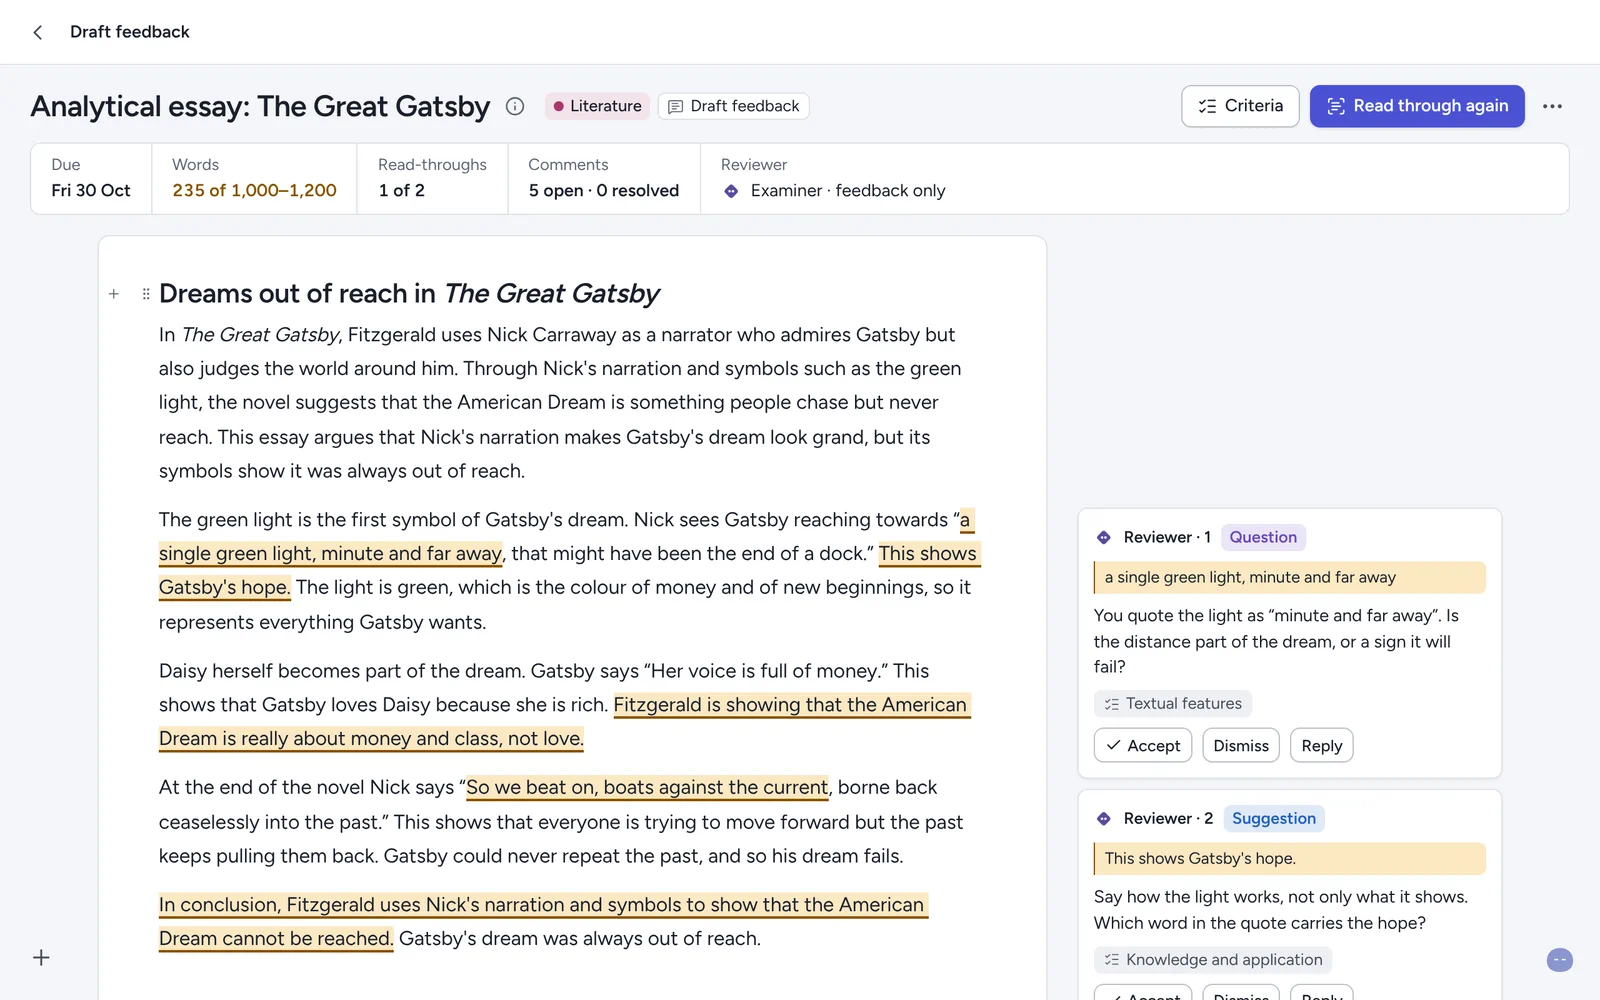Click the page title 'Analytical essay: The Great Gatsby'
Screen dimensions: 1600x1000
pyautogui.click(x=260, y=106)
